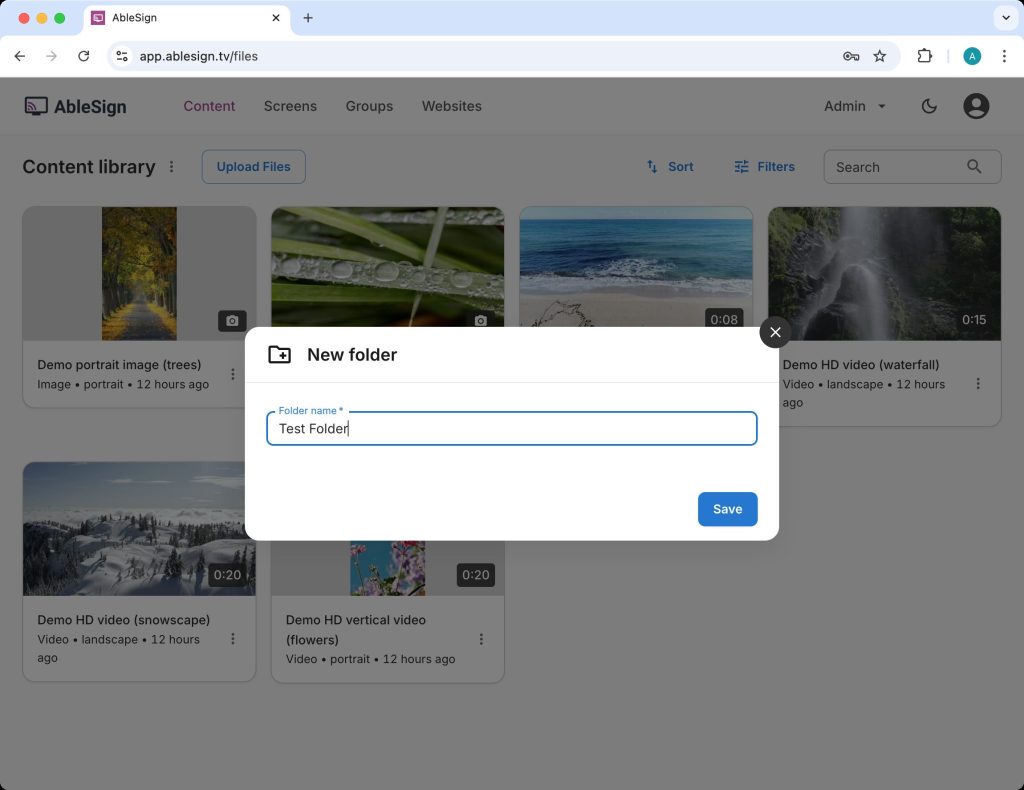Bookmark this page with star icon

[x=880, y=56]
